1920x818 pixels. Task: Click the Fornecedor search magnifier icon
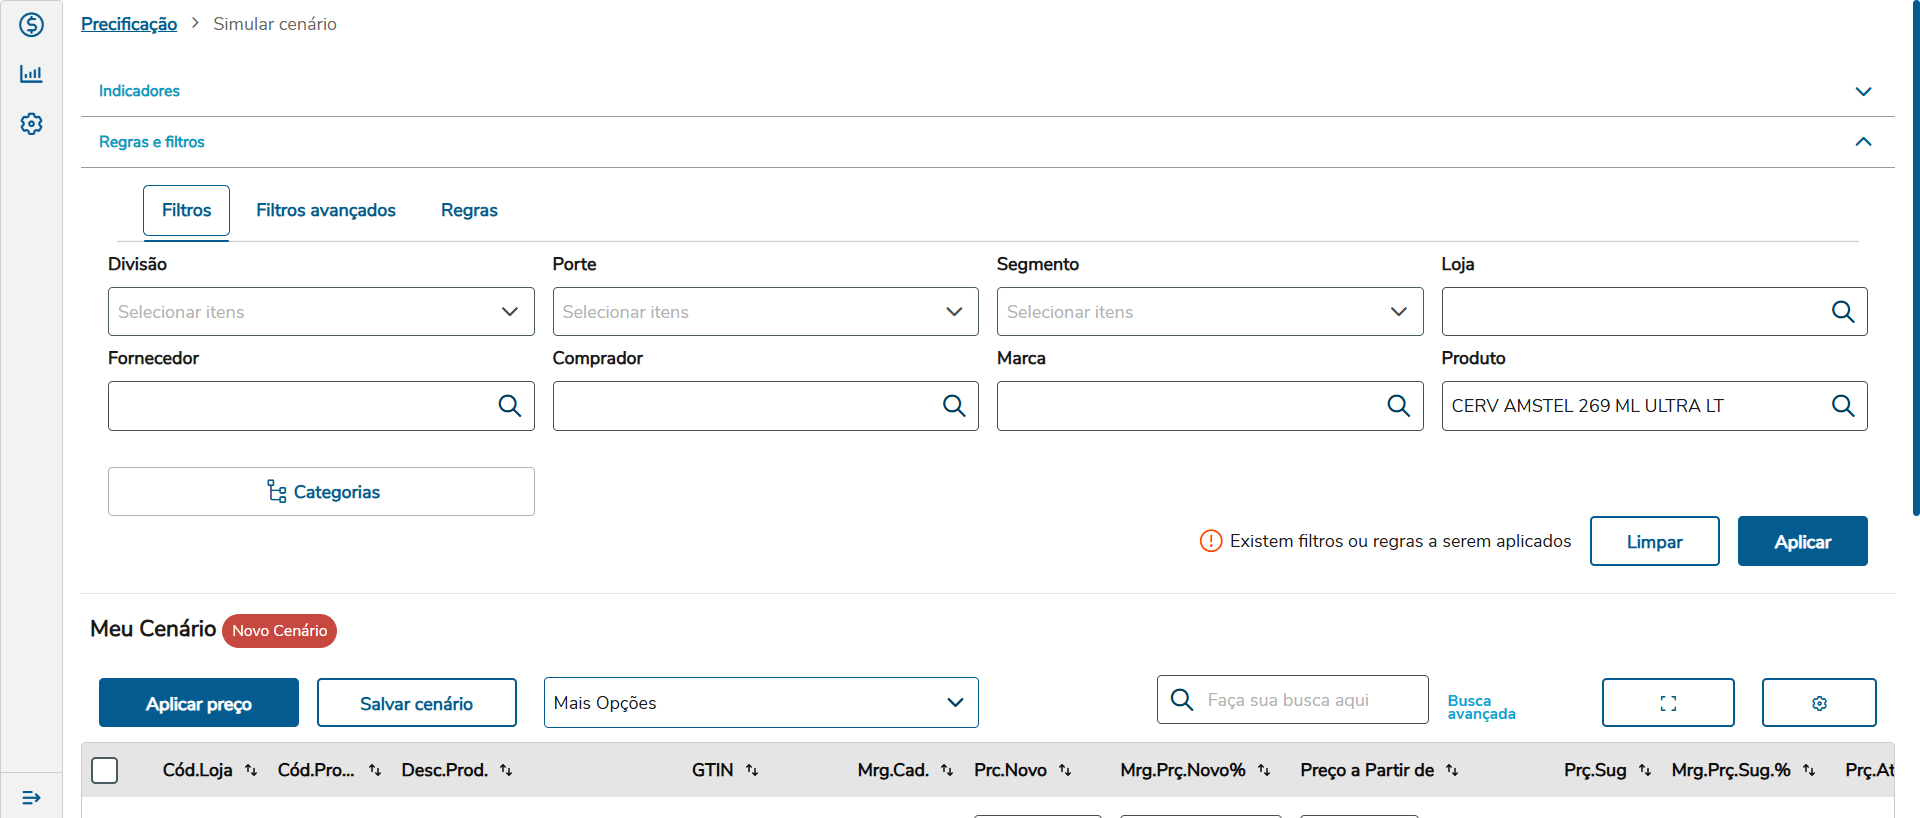pos(509,406)
